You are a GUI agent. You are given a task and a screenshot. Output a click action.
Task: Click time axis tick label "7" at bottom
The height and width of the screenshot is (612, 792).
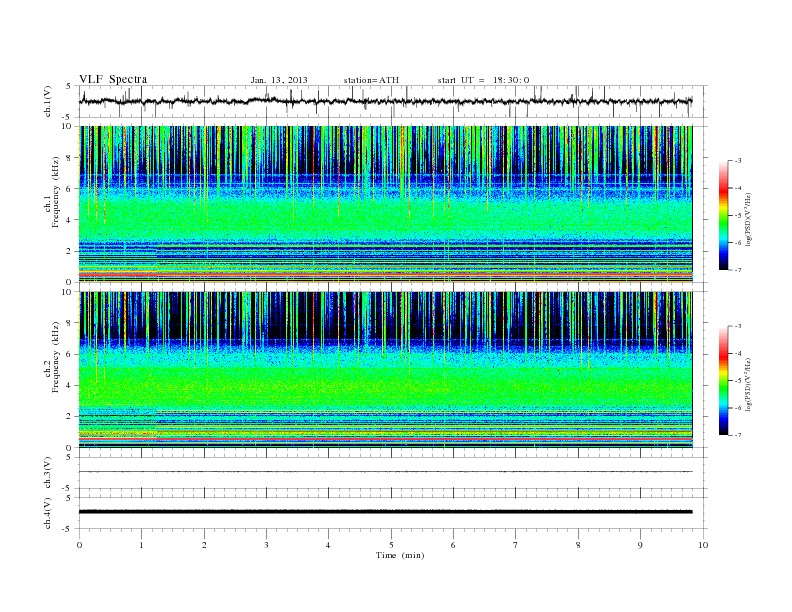(516, 545)
